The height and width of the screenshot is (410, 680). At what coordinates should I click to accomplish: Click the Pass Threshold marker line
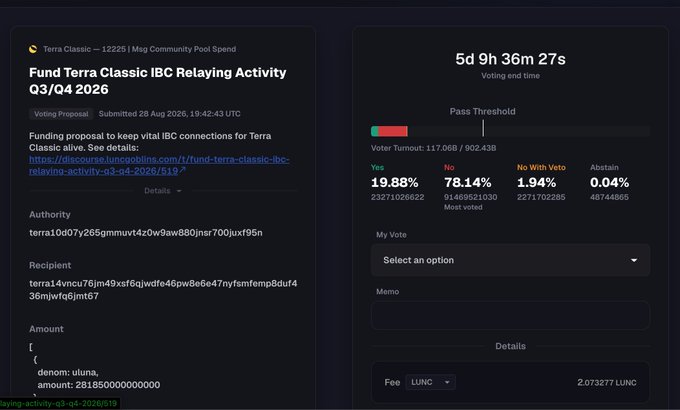point(483,128)
